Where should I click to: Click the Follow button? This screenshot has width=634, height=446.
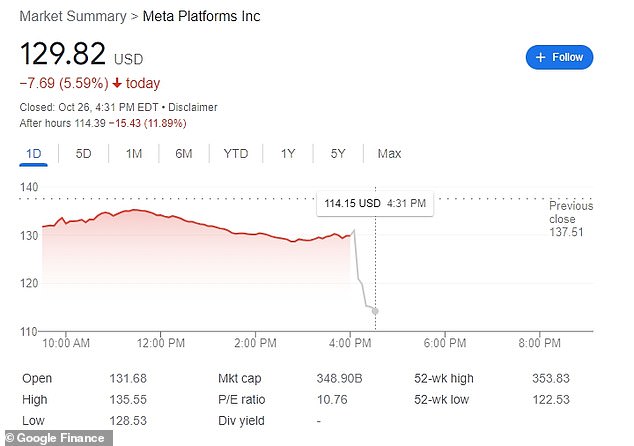coord(559,57)
